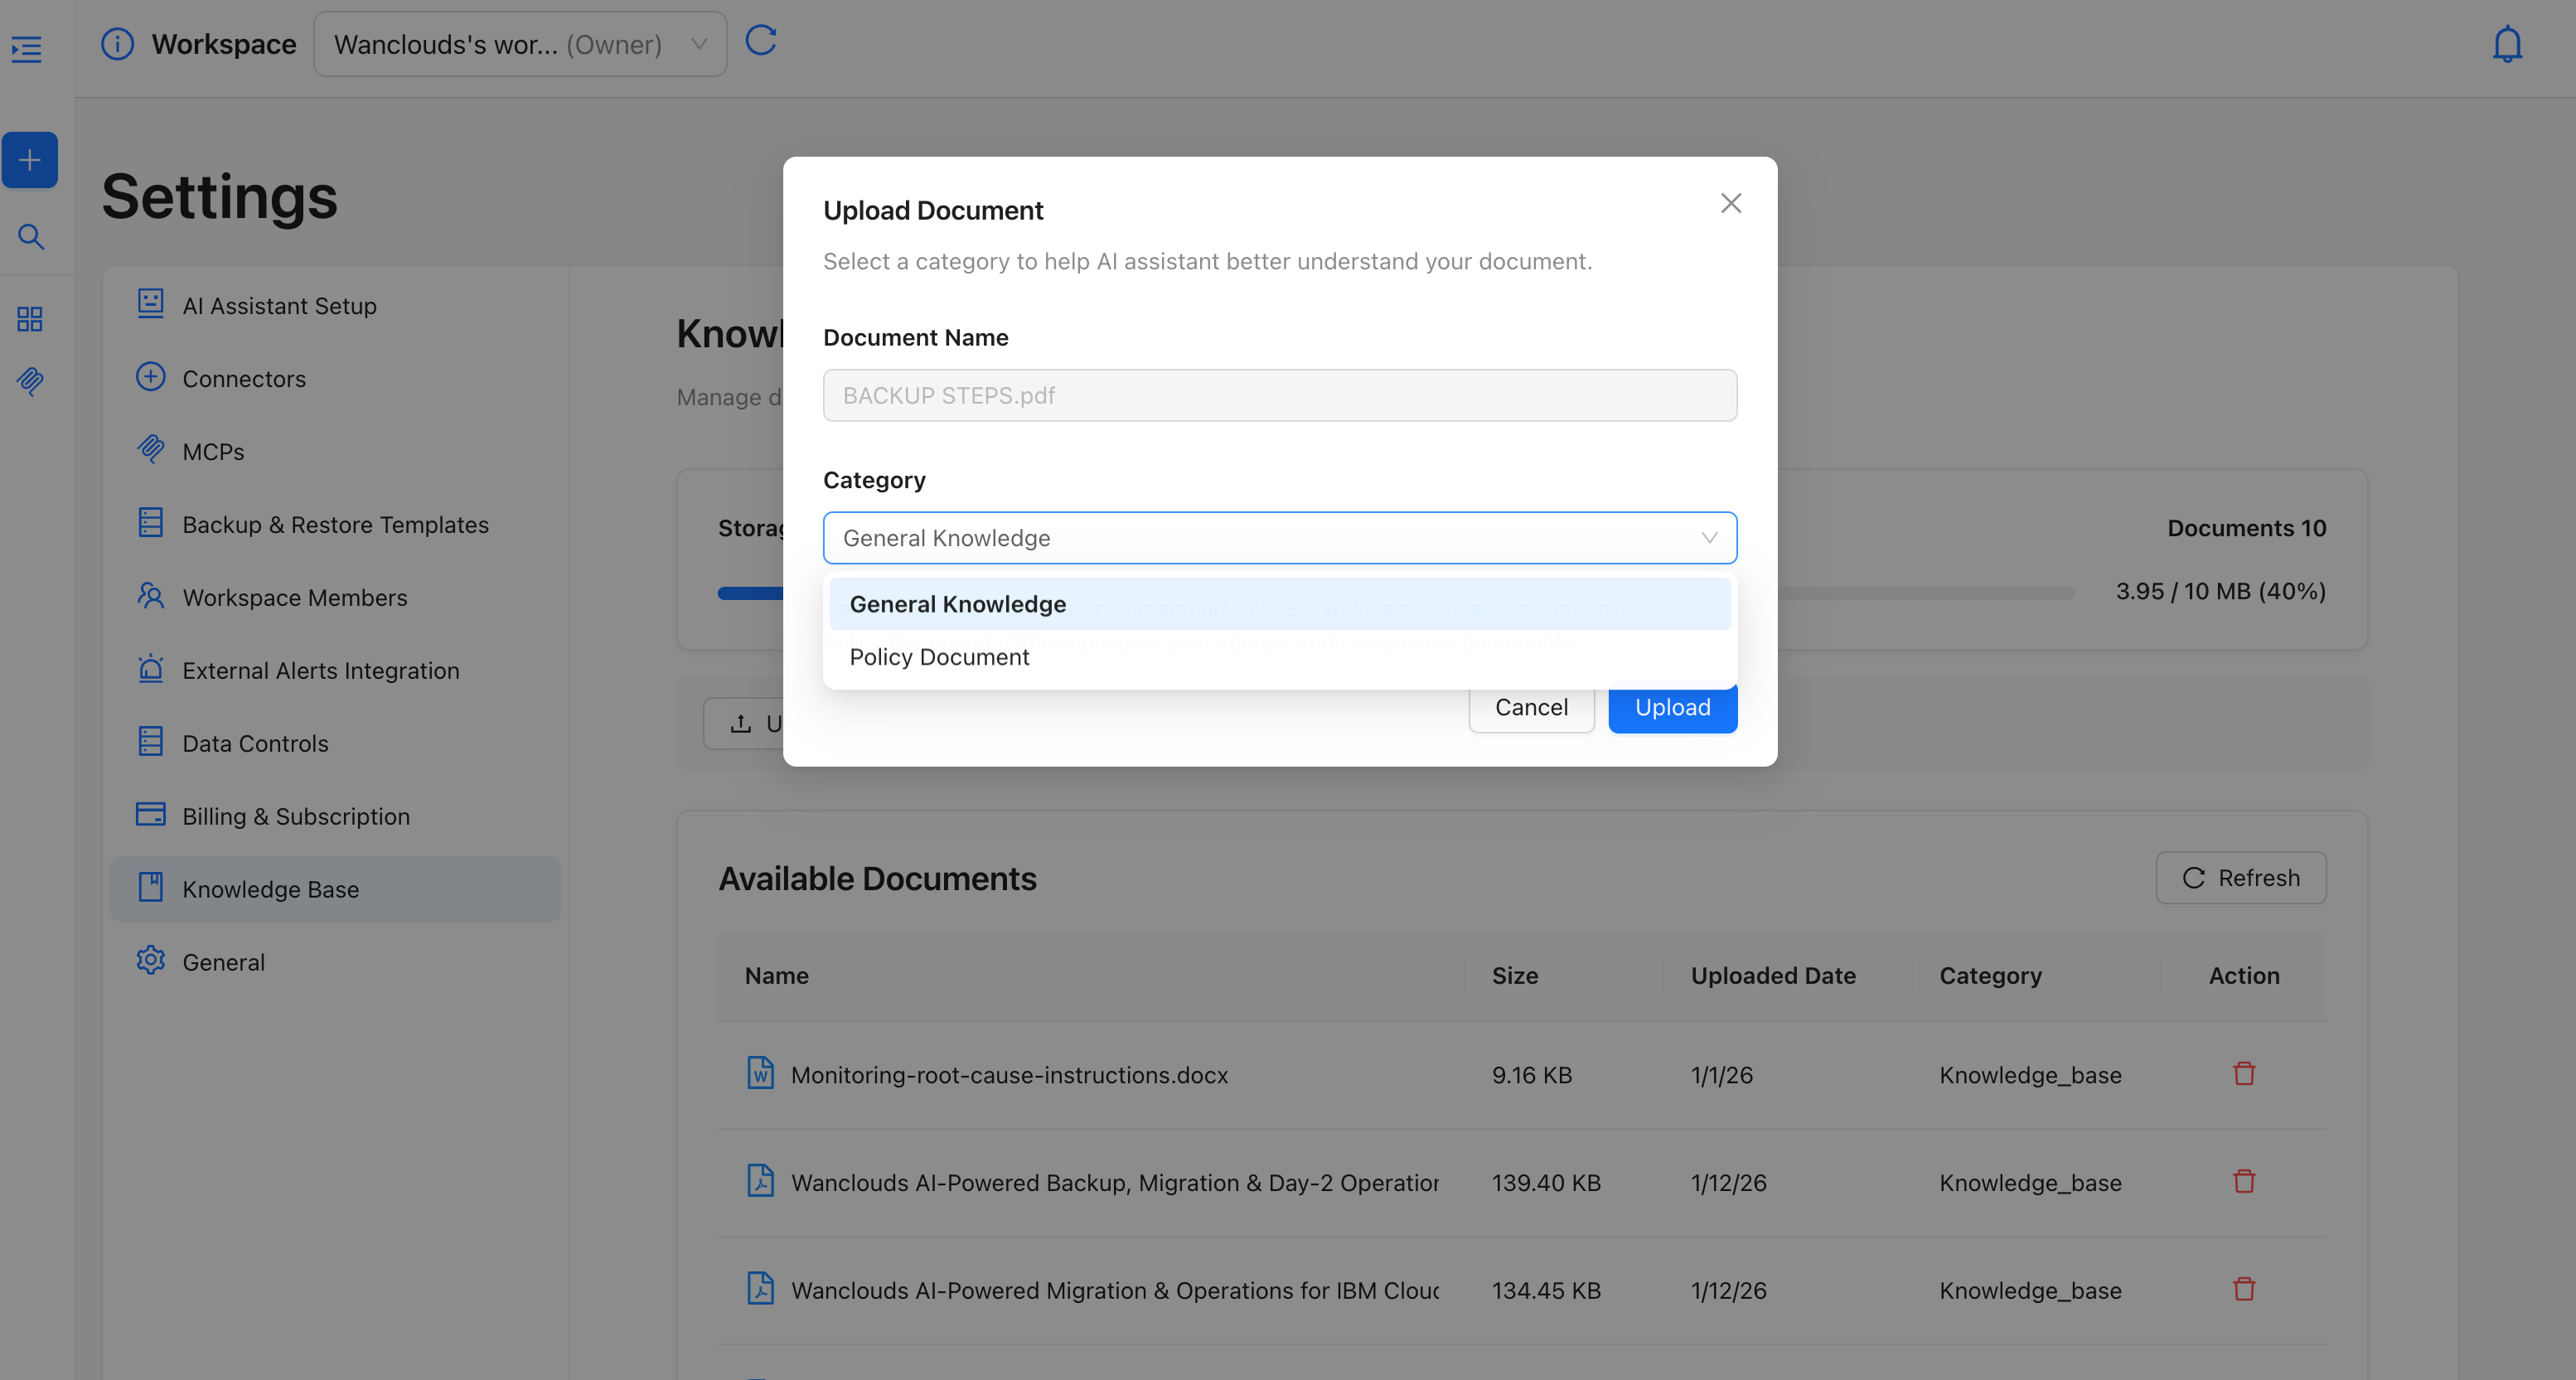Click the workspace refresh icon
This screenshot has width=2576, height=1380.
(x=761, y=41)
